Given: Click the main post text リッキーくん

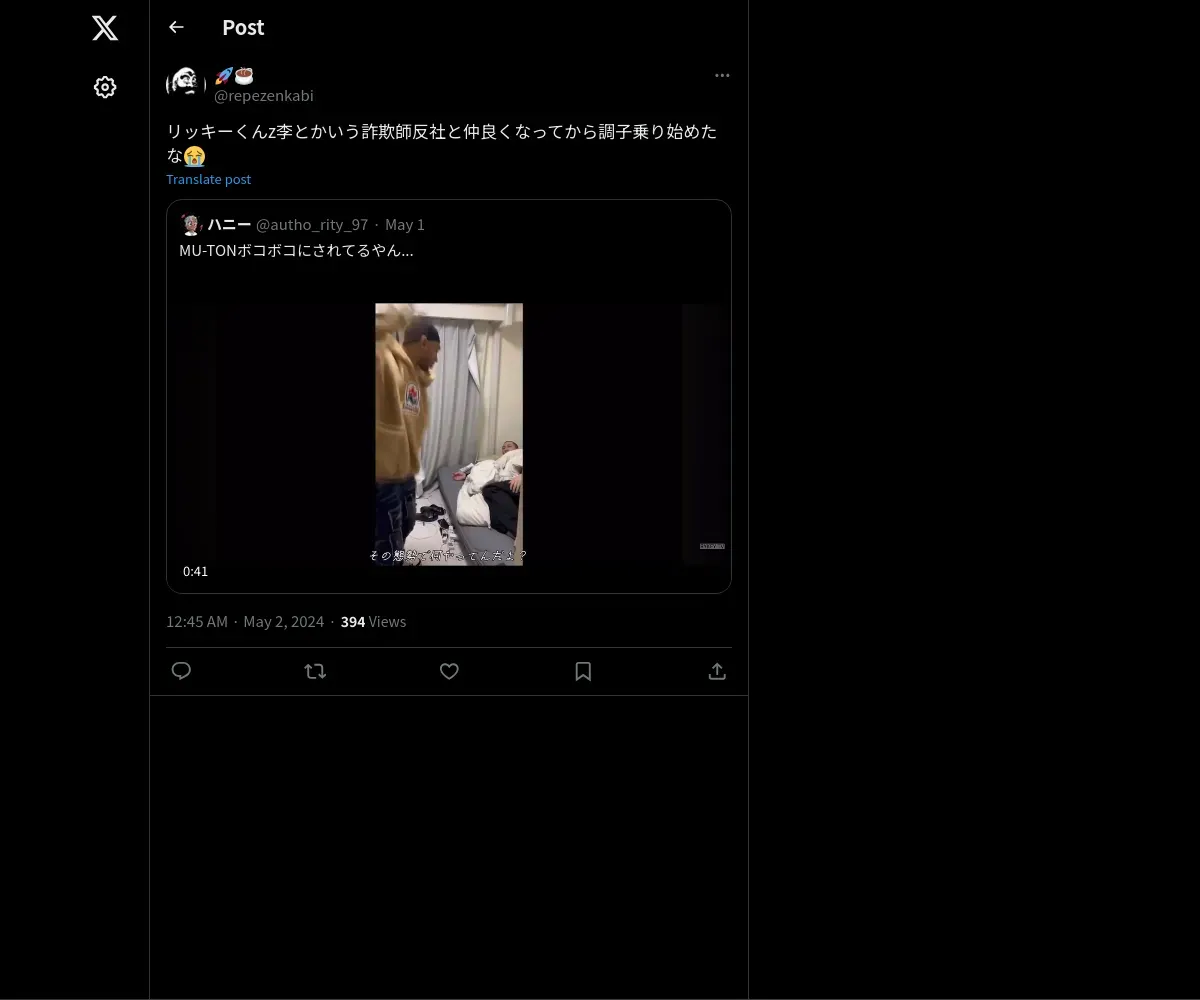Looking at the screenshot, I should click(x=442, y=143).
